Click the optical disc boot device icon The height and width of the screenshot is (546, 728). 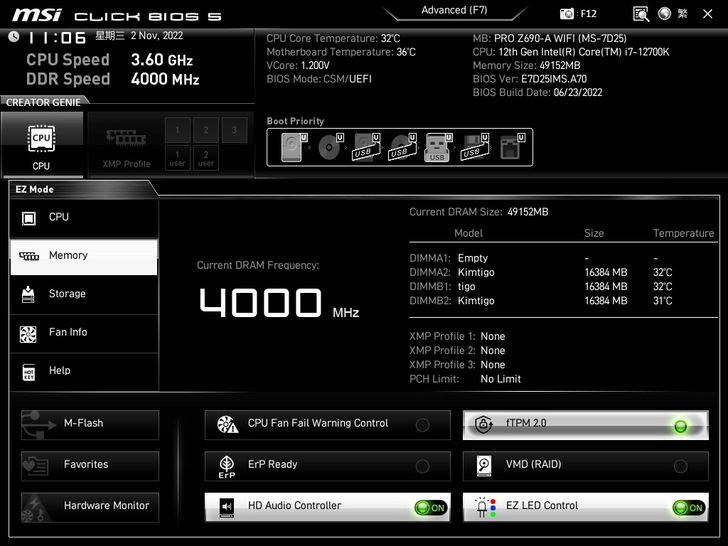pos(330,147)
